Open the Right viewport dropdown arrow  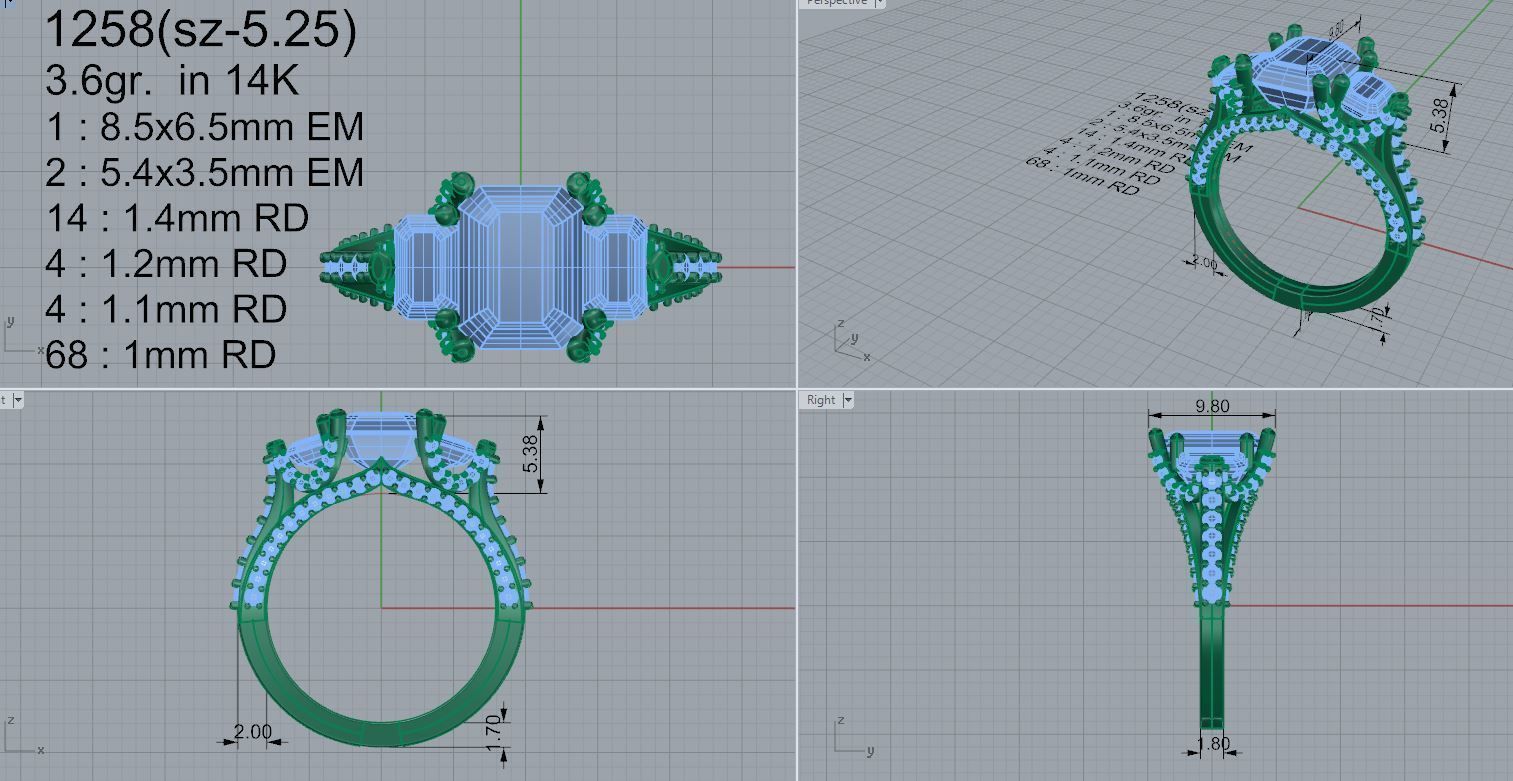click(x=848, y=400)
